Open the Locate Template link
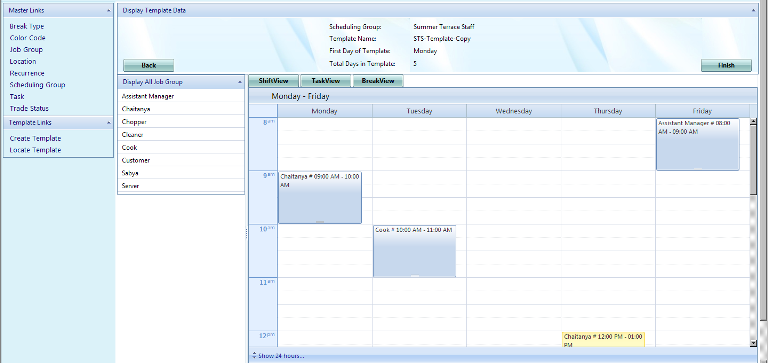Screen dimensions: 768x363 (35, 150)
